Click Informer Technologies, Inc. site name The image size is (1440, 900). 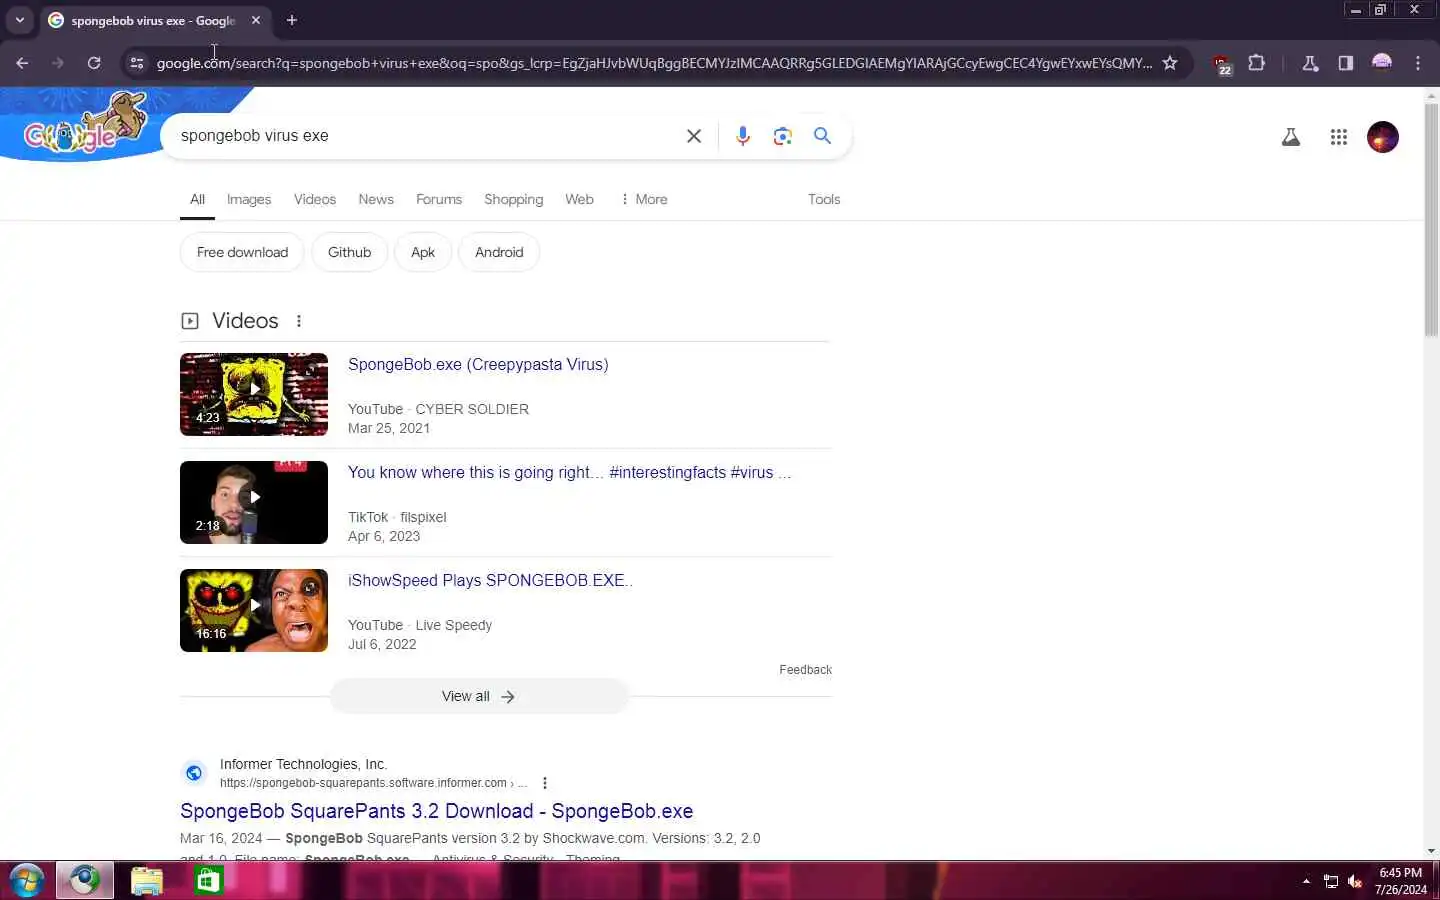click(x=303, y=764)
